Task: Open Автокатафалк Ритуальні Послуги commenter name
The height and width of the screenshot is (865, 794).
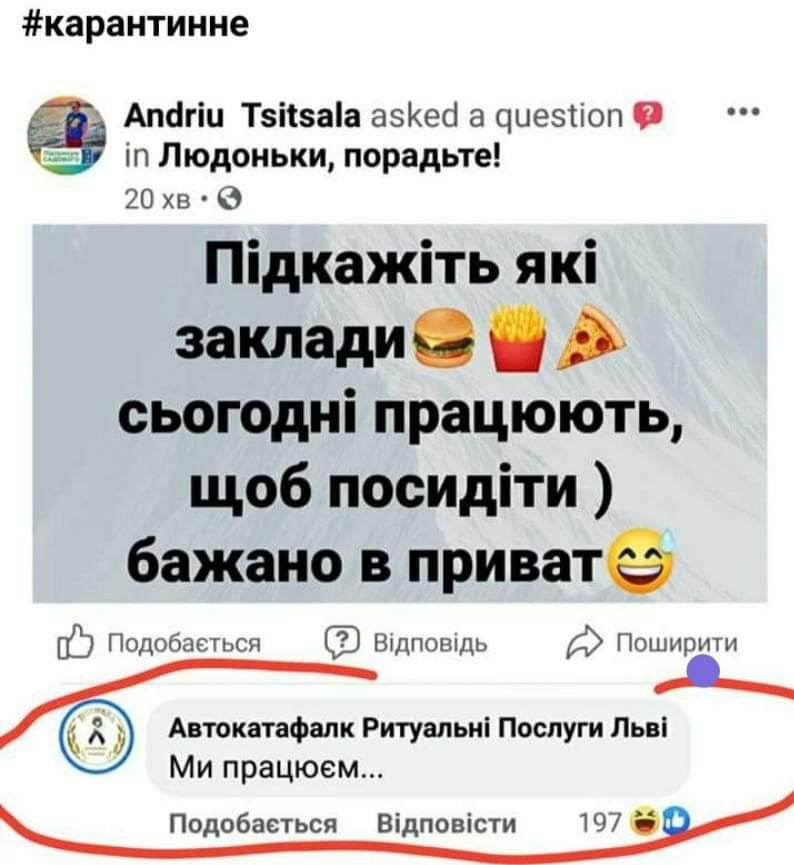Action: [418, 729]
